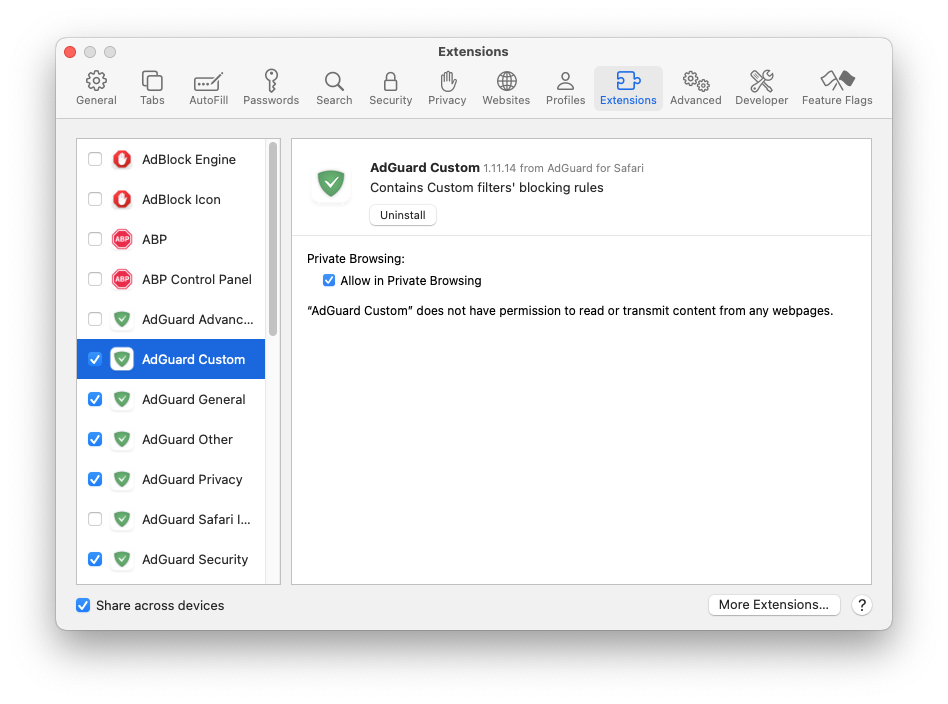Screen dimensions: 948x704
Task: Click the AdGuard Advanced shield icon
Action: [x=122, y=319]
